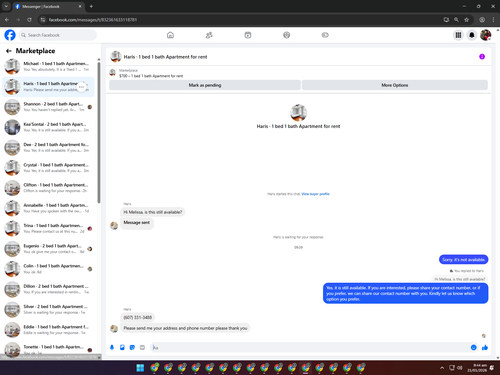Open your account profile picture menu
This screenshot has height=375, width=500.
pyautogui.click(x=485, y=35)
